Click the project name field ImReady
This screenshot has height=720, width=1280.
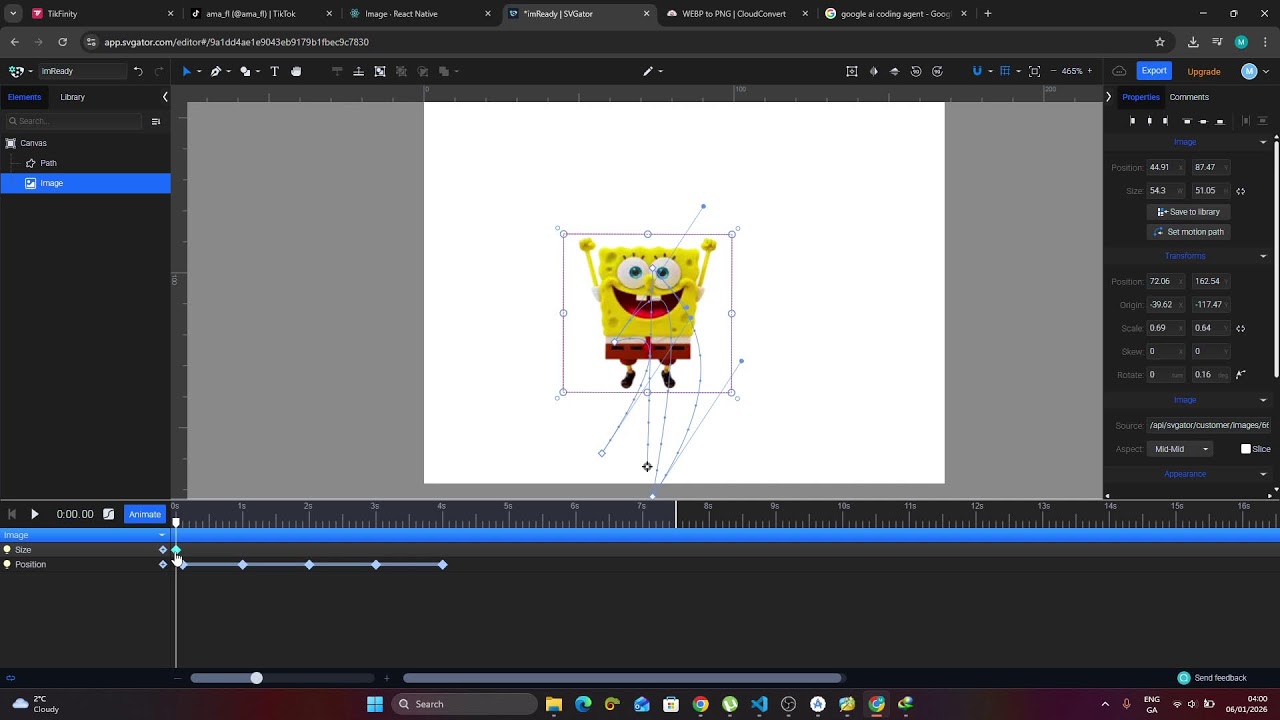click(x=82, y=71)
